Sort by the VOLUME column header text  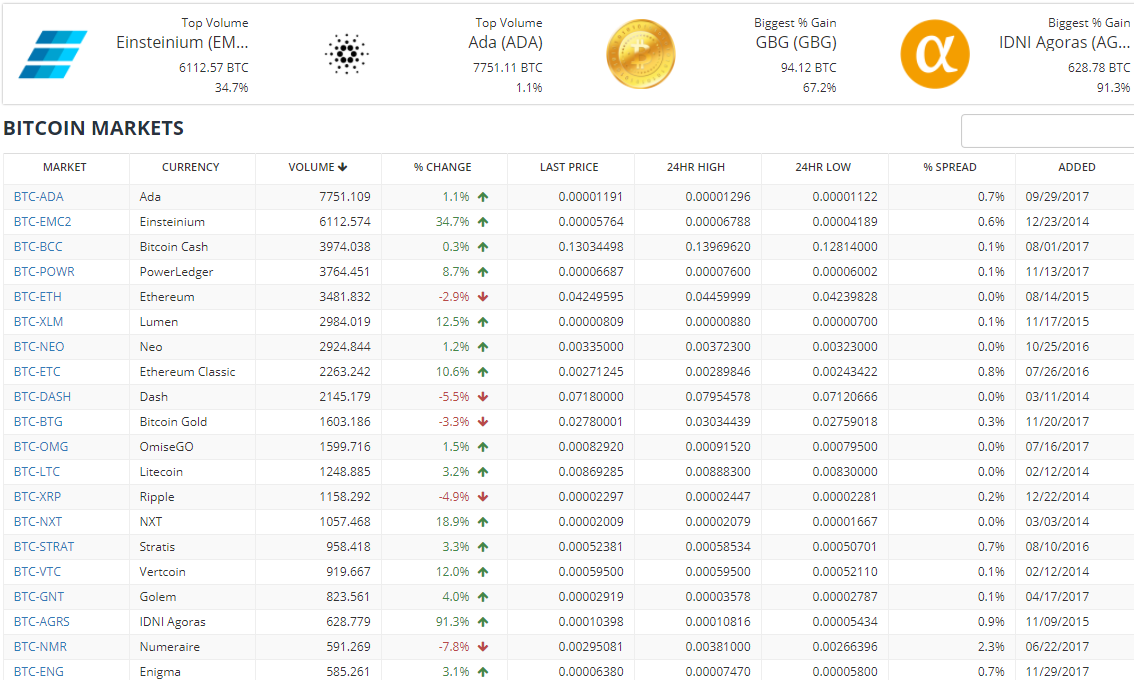(311, 167)
